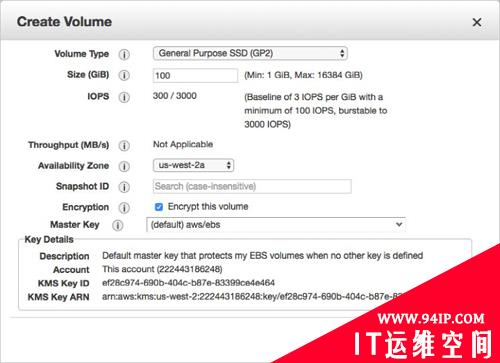
Task: Click the Size (GiB) input field
Action: pos(195,76)
